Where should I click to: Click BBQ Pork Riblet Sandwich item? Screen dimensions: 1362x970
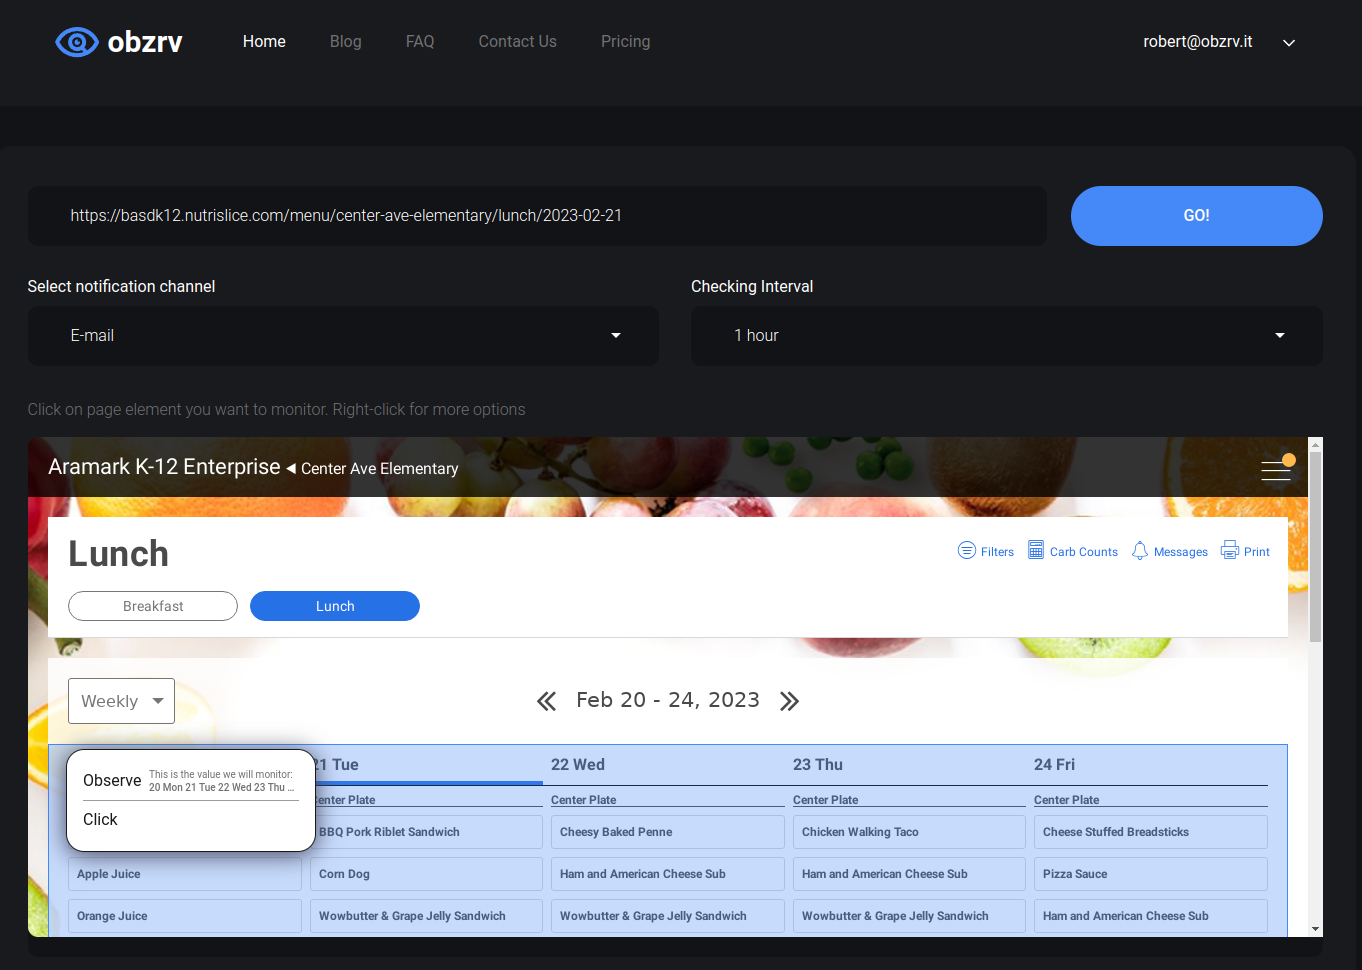426,832
